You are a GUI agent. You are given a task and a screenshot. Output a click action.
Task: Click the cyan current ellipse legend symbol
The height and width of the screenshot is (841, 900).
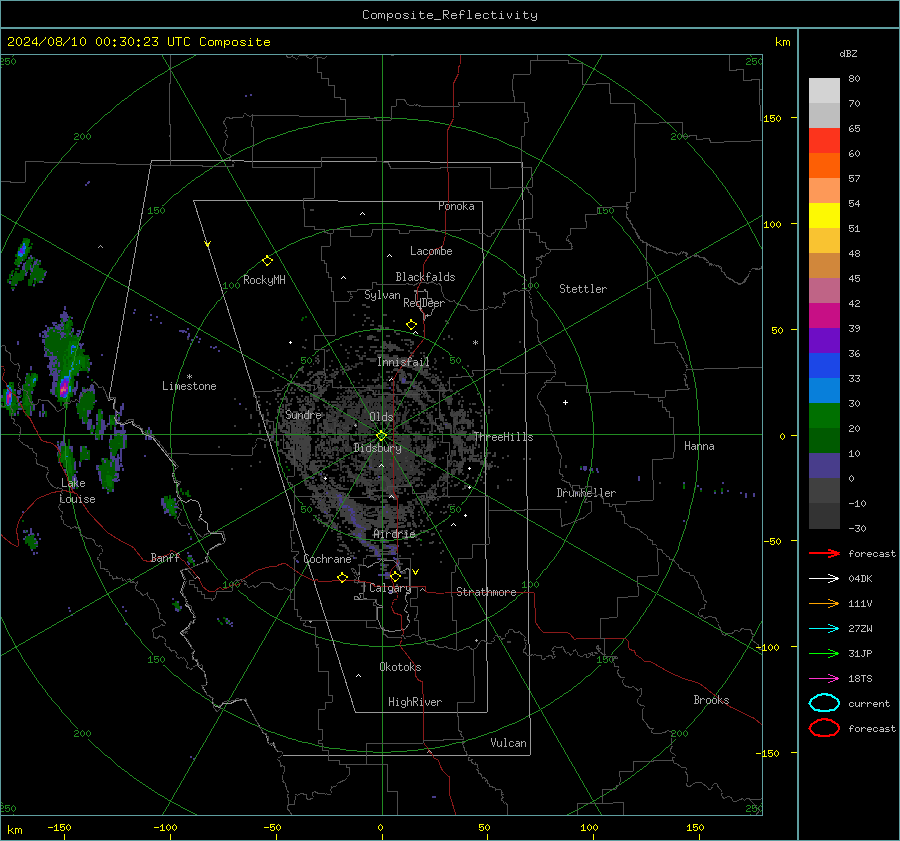pos(824,703)
